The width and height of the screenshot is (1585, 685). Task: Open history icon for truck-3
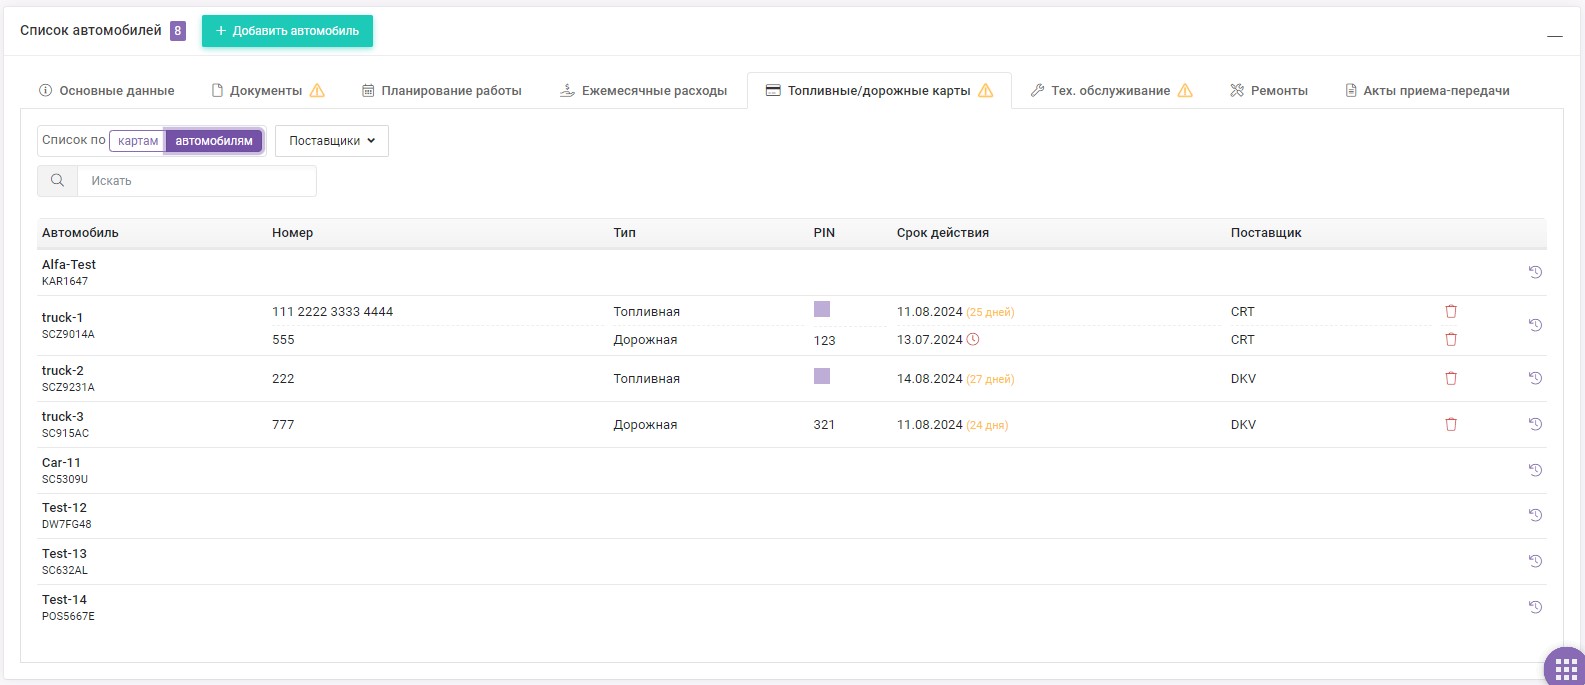1535,424
